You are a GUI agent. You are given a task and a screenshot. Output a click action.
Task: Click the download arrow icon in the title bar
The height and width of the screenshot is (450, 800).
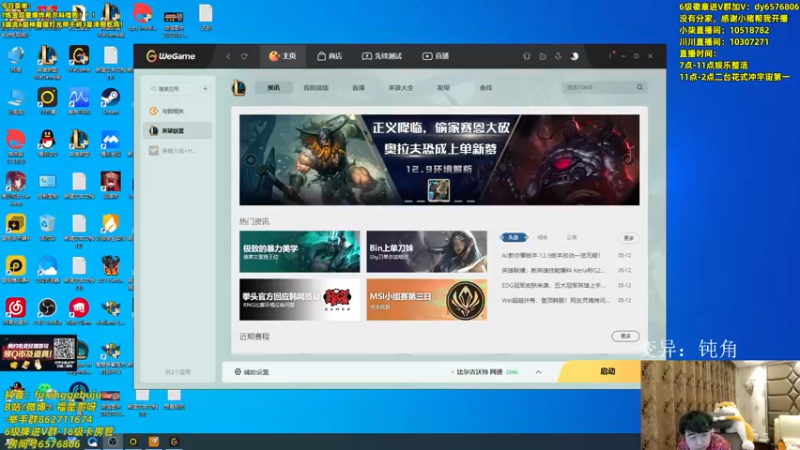558,56
